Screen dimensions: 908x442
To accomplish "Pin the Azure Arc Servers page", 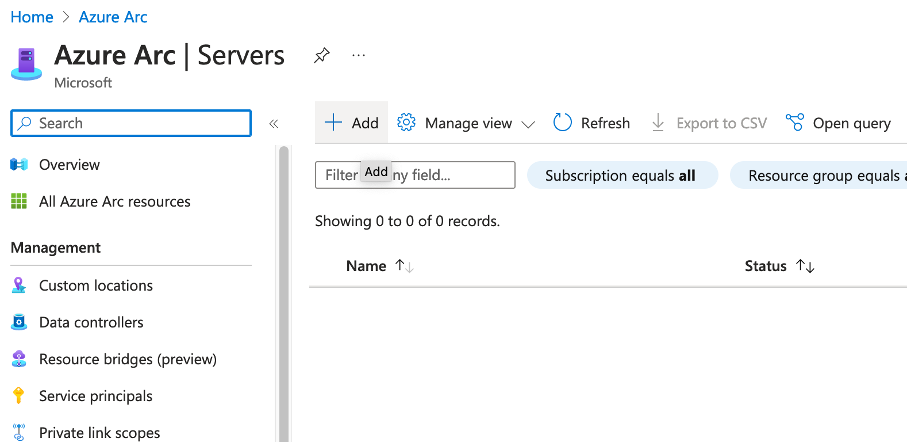I will pos(321,56).
